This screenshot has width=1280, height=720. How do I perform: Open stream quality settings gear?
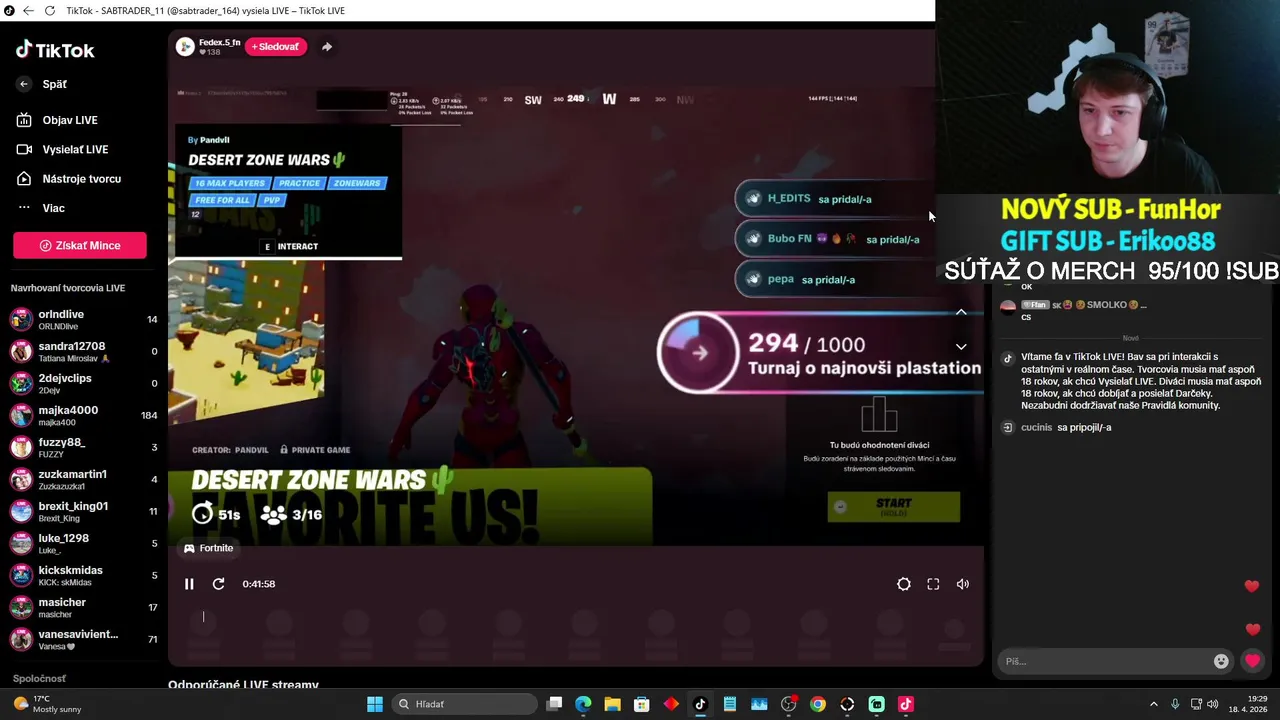(904, 584)
